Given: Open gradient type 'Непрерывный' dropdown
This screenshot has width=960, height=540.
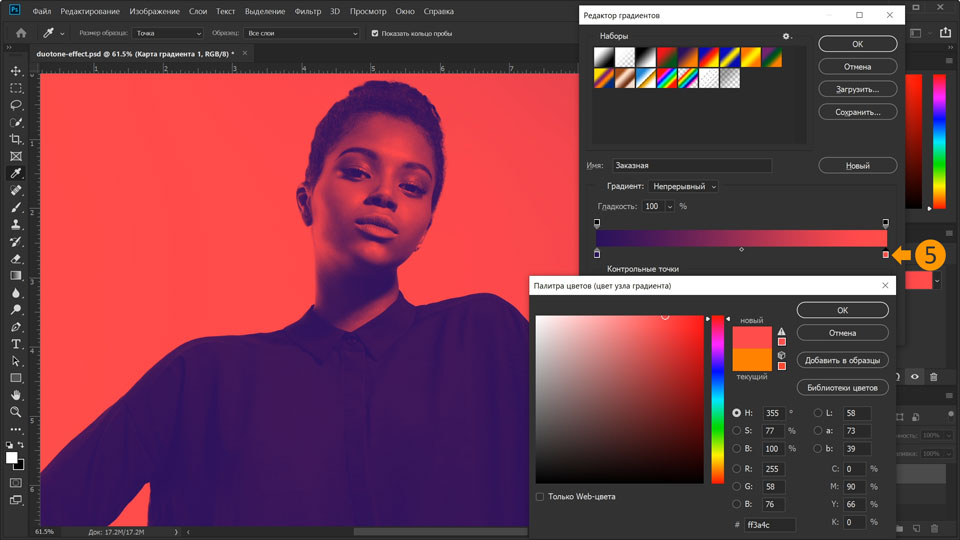Looking at the screenshot, I should pyautogui.click(x=683, y=187).
